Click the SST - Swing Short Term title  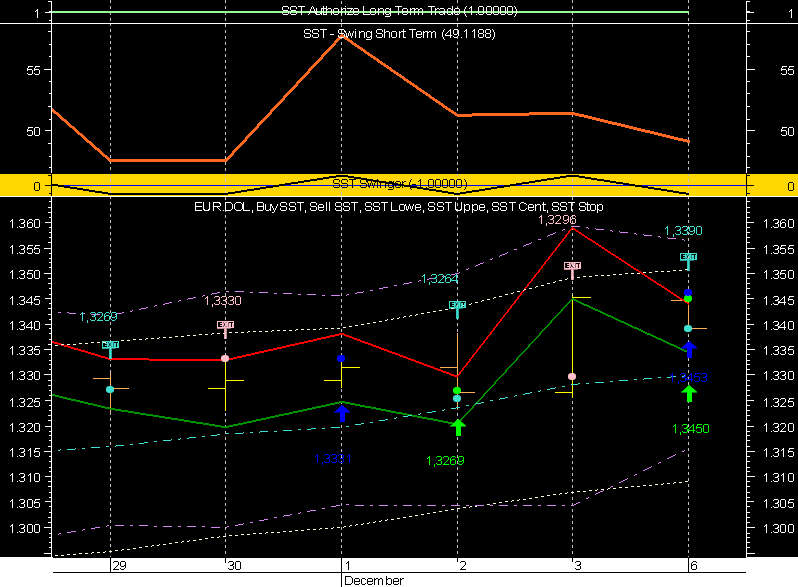[399, 34]
